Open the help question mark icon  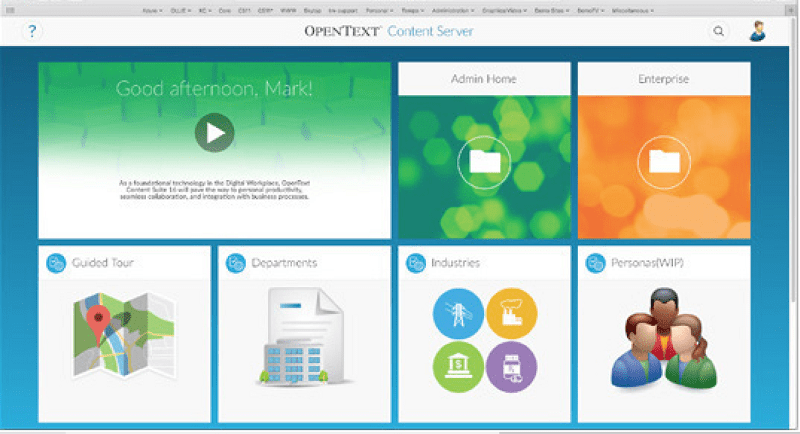pyautogui.click(x=32, y=31)
